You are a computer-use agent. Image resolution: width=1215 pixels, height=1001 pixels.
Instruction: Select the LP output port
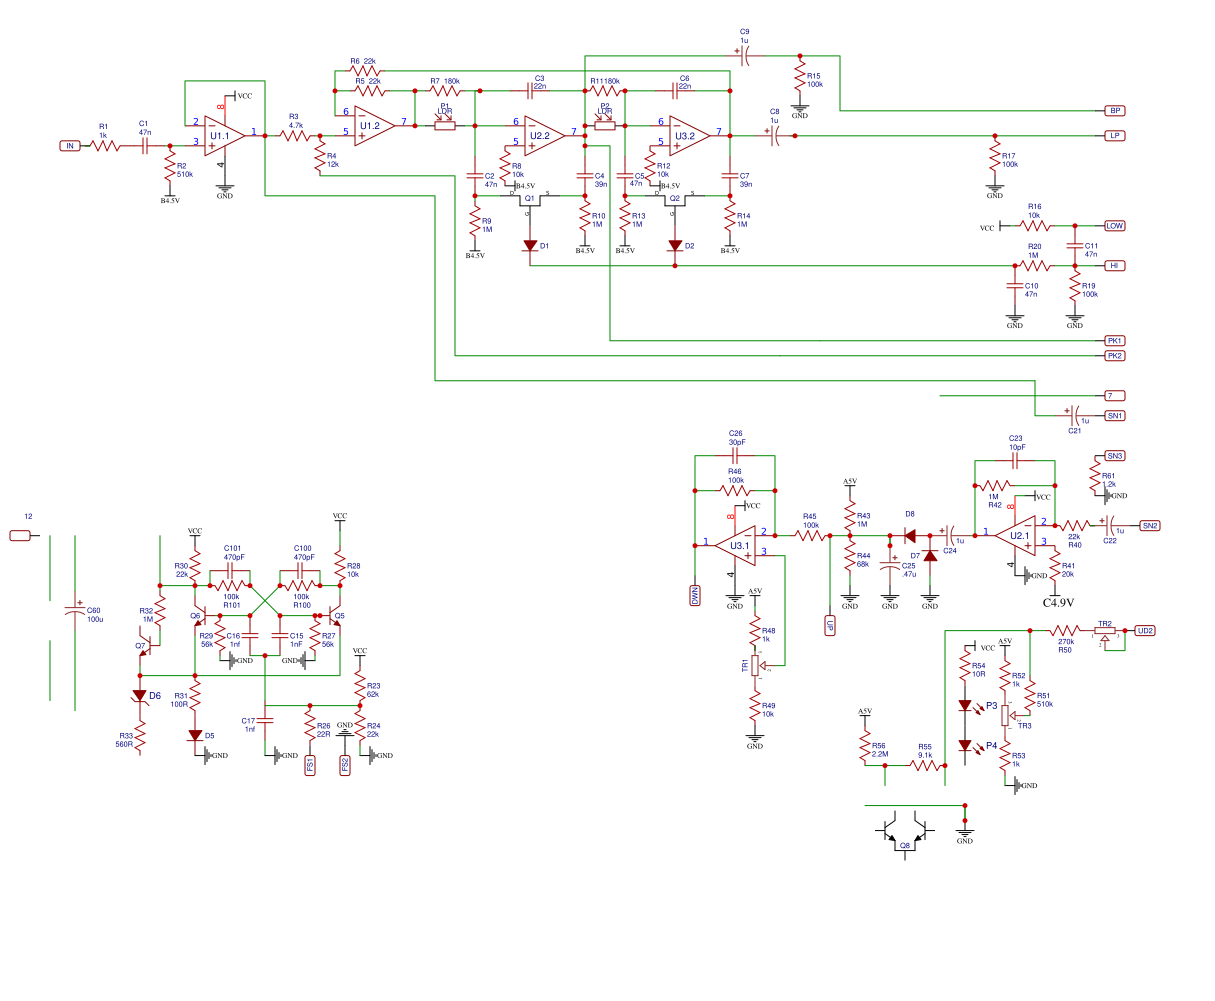(1113, 135)
